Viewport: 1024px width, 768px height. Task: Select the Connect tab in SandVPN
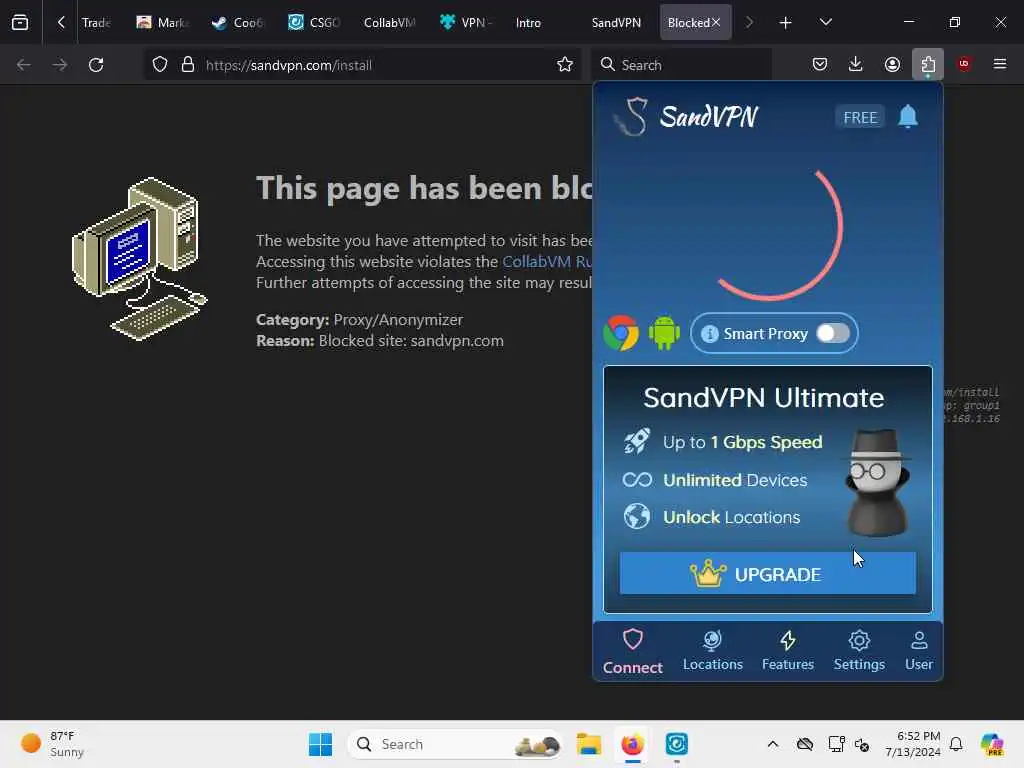point(632,651)
